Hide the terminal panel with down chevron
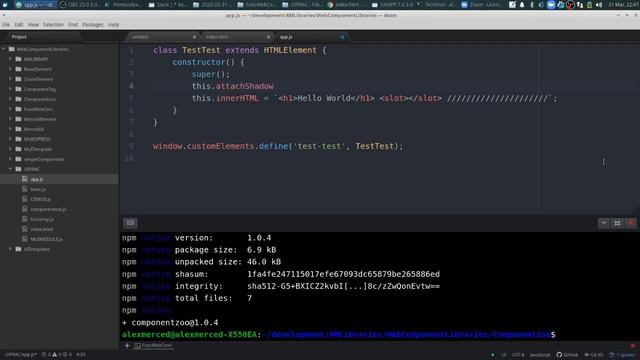The height and width of the screenshot is (360, 640). (x=604, y=223)
